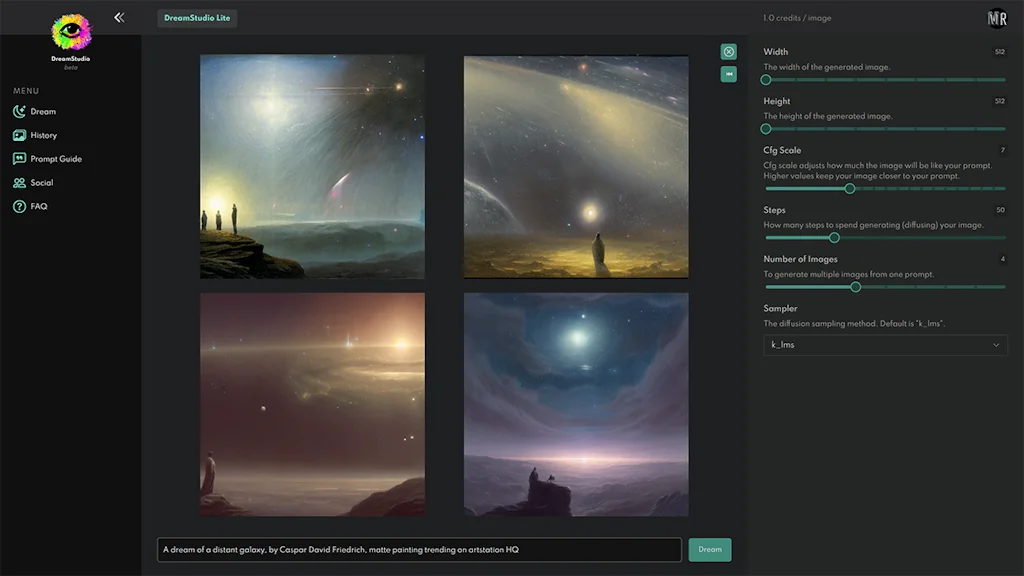
Task: Click inside the prompt text field
Action: click(x=420, y=549)
